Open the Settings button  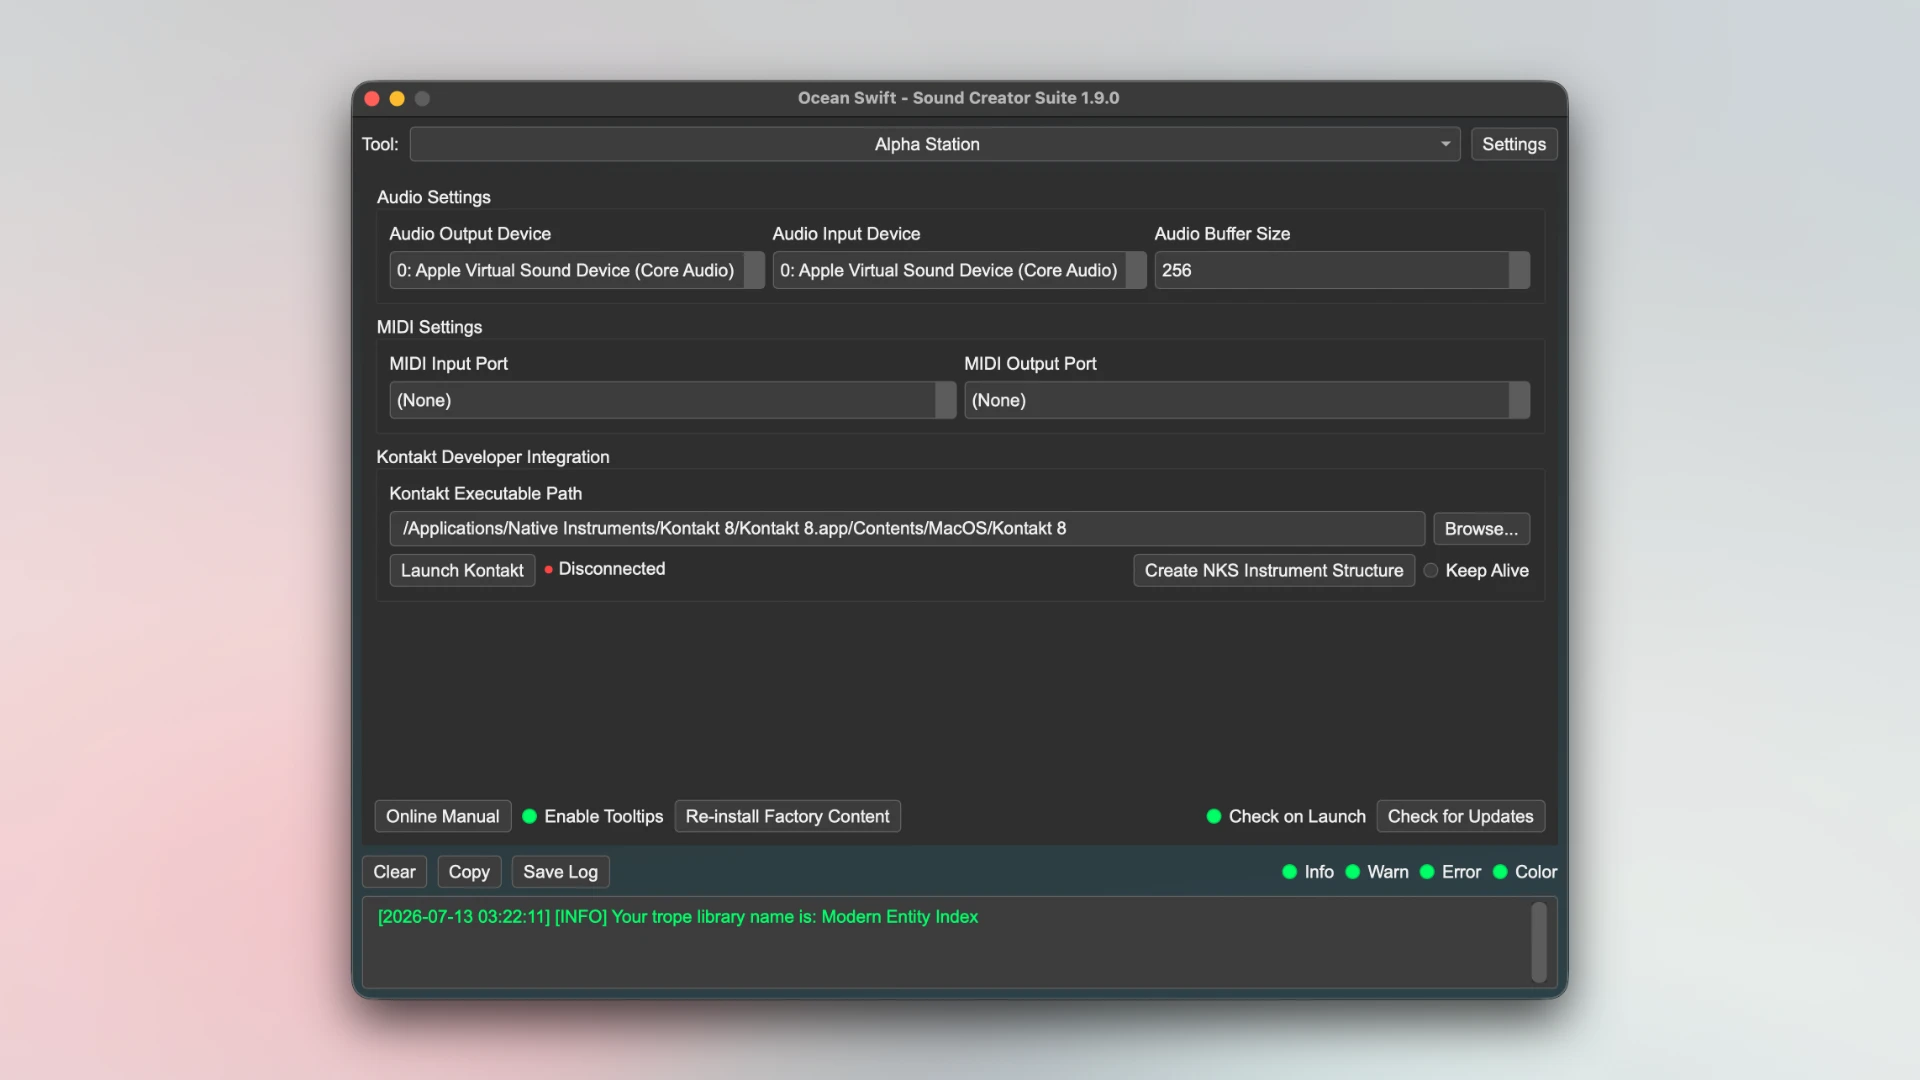point(1513,144)
